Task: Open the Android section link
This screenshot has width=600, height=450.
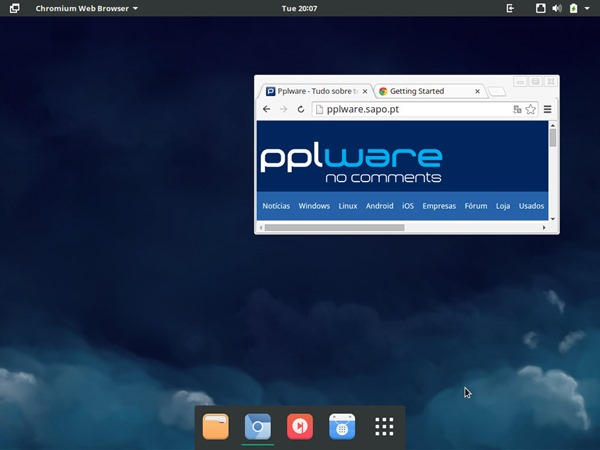Action: click(380, 206)
